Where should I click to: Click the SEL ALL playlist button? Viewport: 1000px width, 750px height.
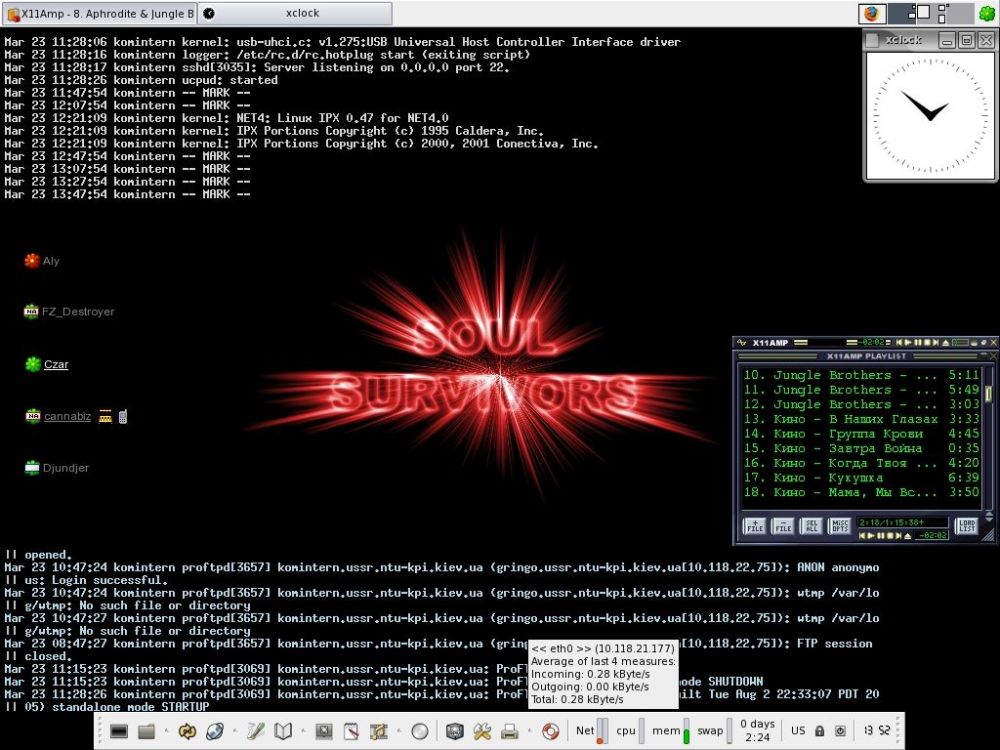click(811, 527)
